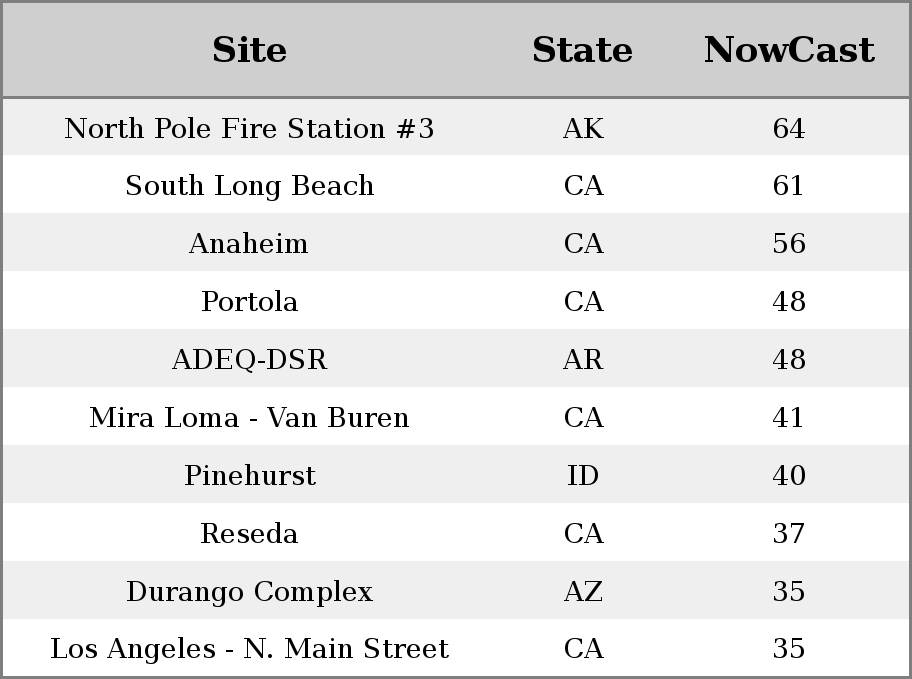Select the Portola site cell
Image resolution: width=912 pixels, height=679 pixels.
click(250, 301)
